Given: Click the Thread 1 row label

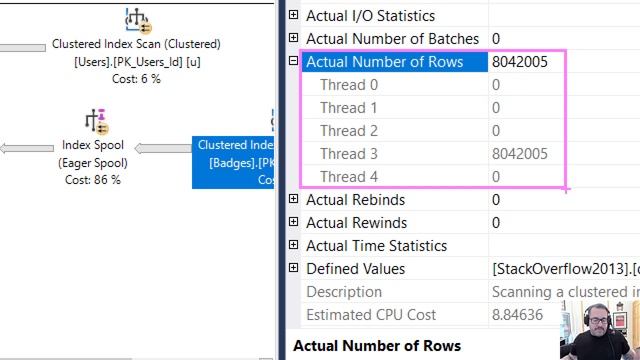Looking at the screenshot, I should pos(349,108).
